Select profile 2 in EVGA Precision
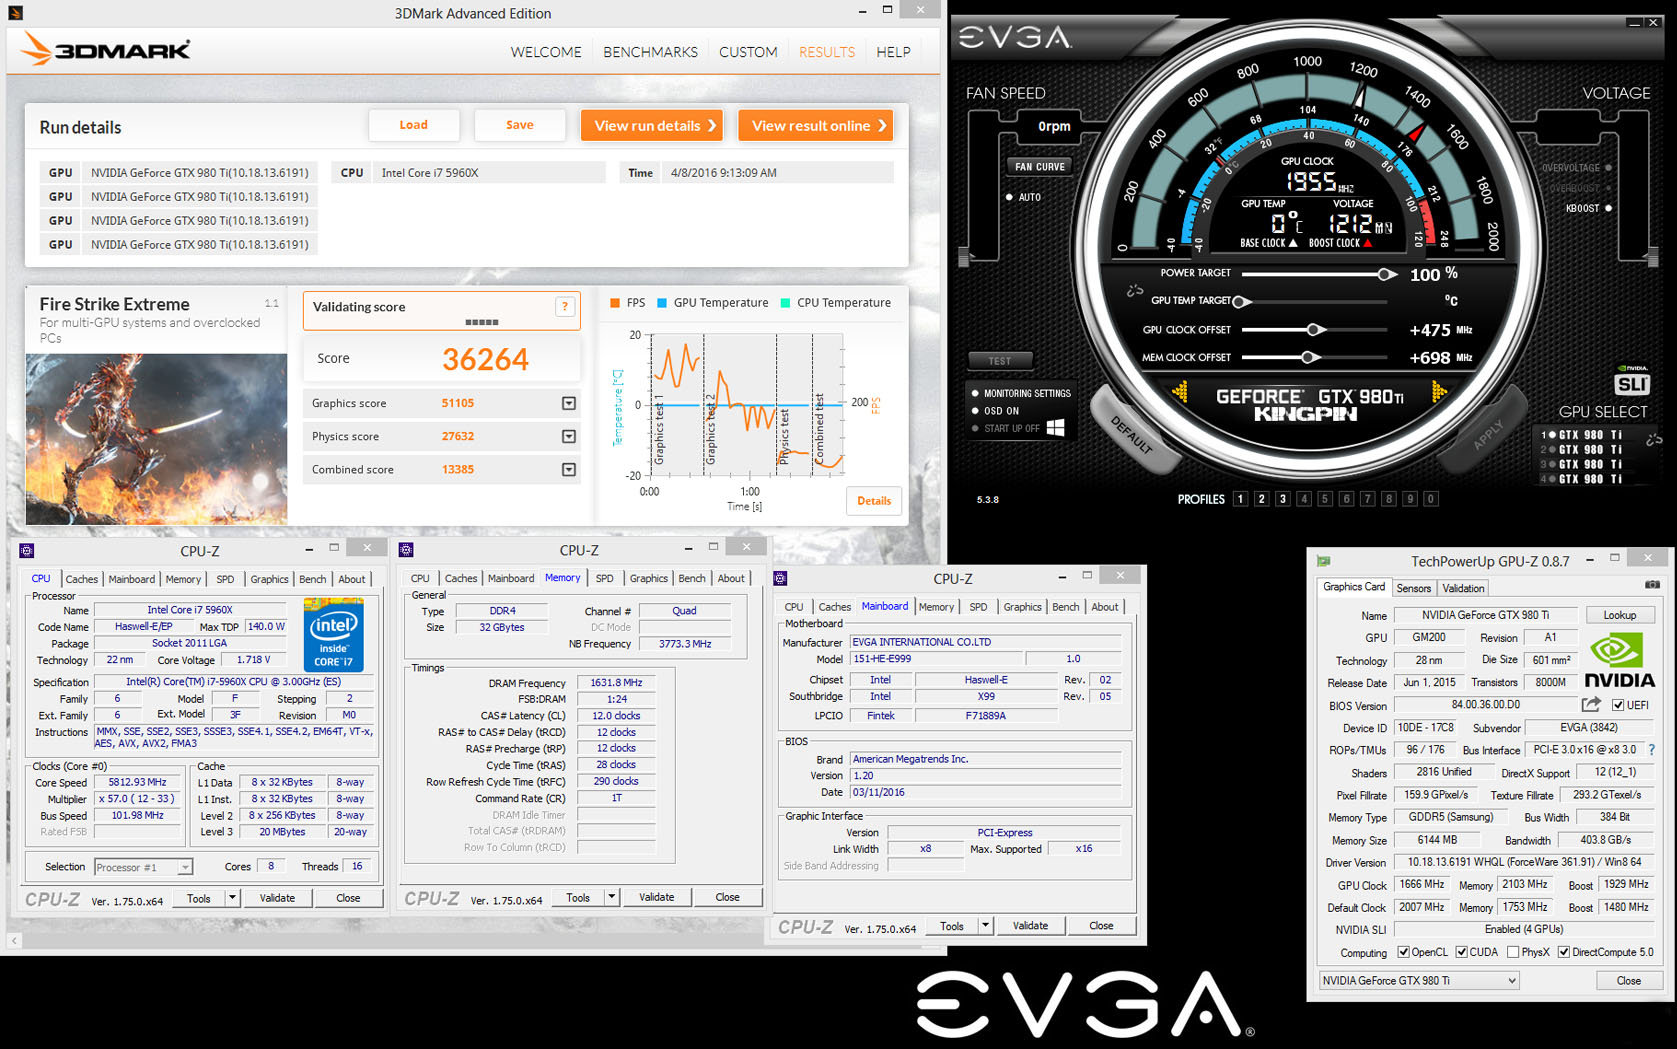 pyautogui.click(x=1261, y=499)
